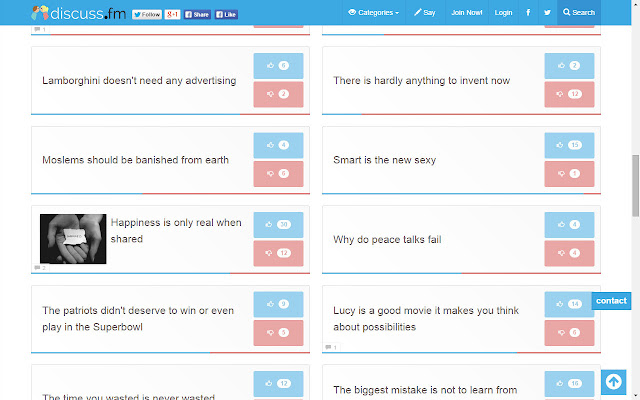Open 'Lamborghini doesn't need any advertising' topic
The image size is (640, 400).
click(x=139, y=80)
